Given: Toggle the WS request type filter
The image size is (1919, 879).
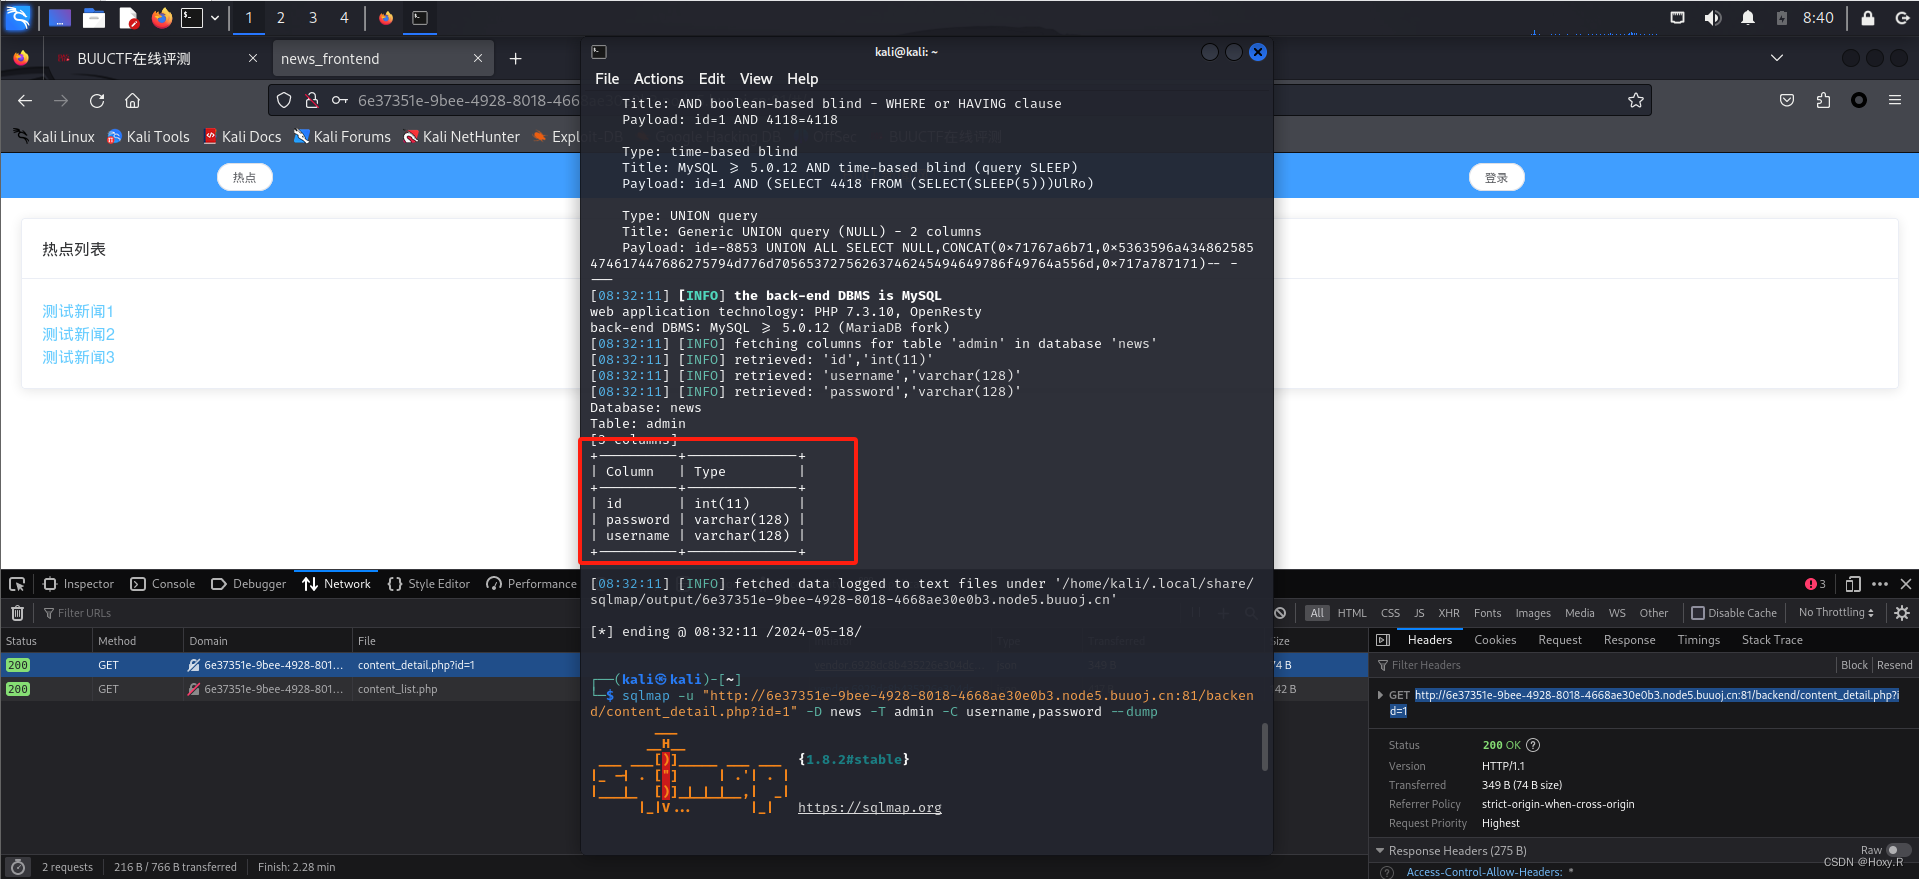Looking at the screenshot, I should coord(1617,613).
